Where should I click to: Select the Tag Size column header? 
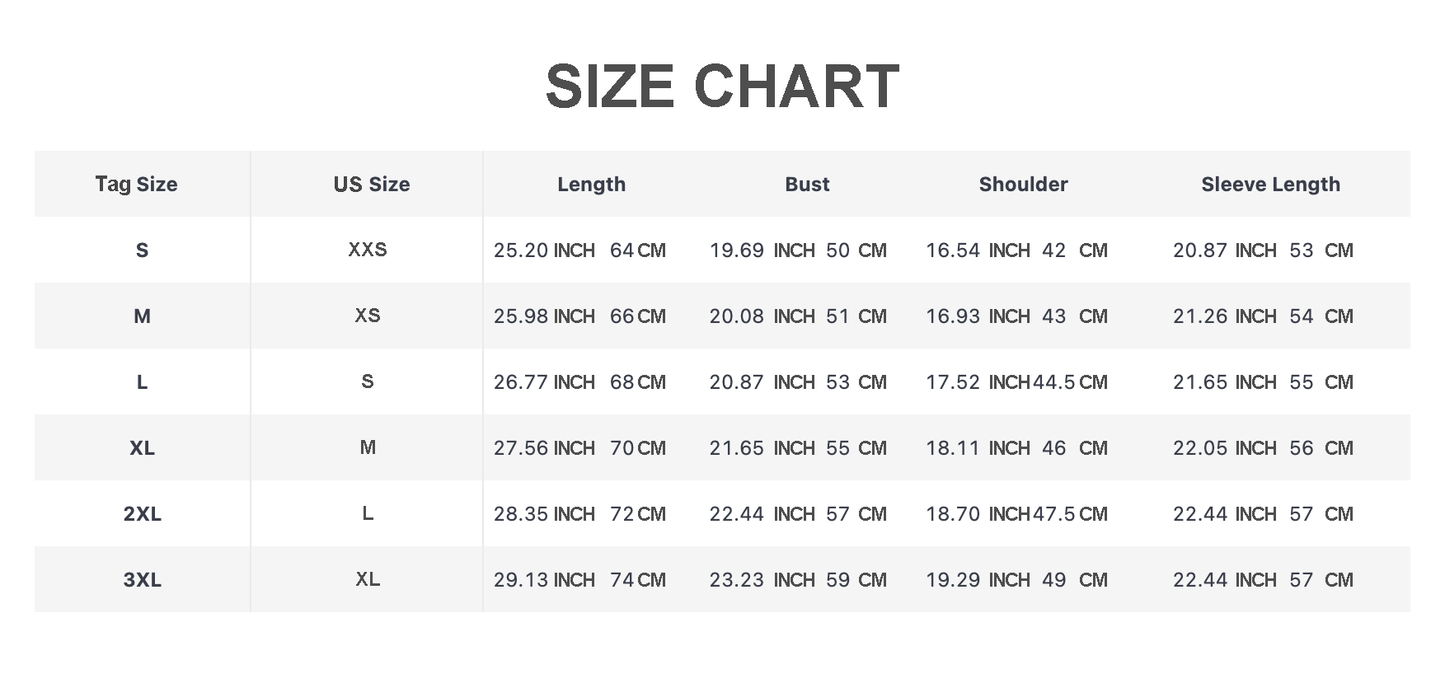(x=136, y=184)
